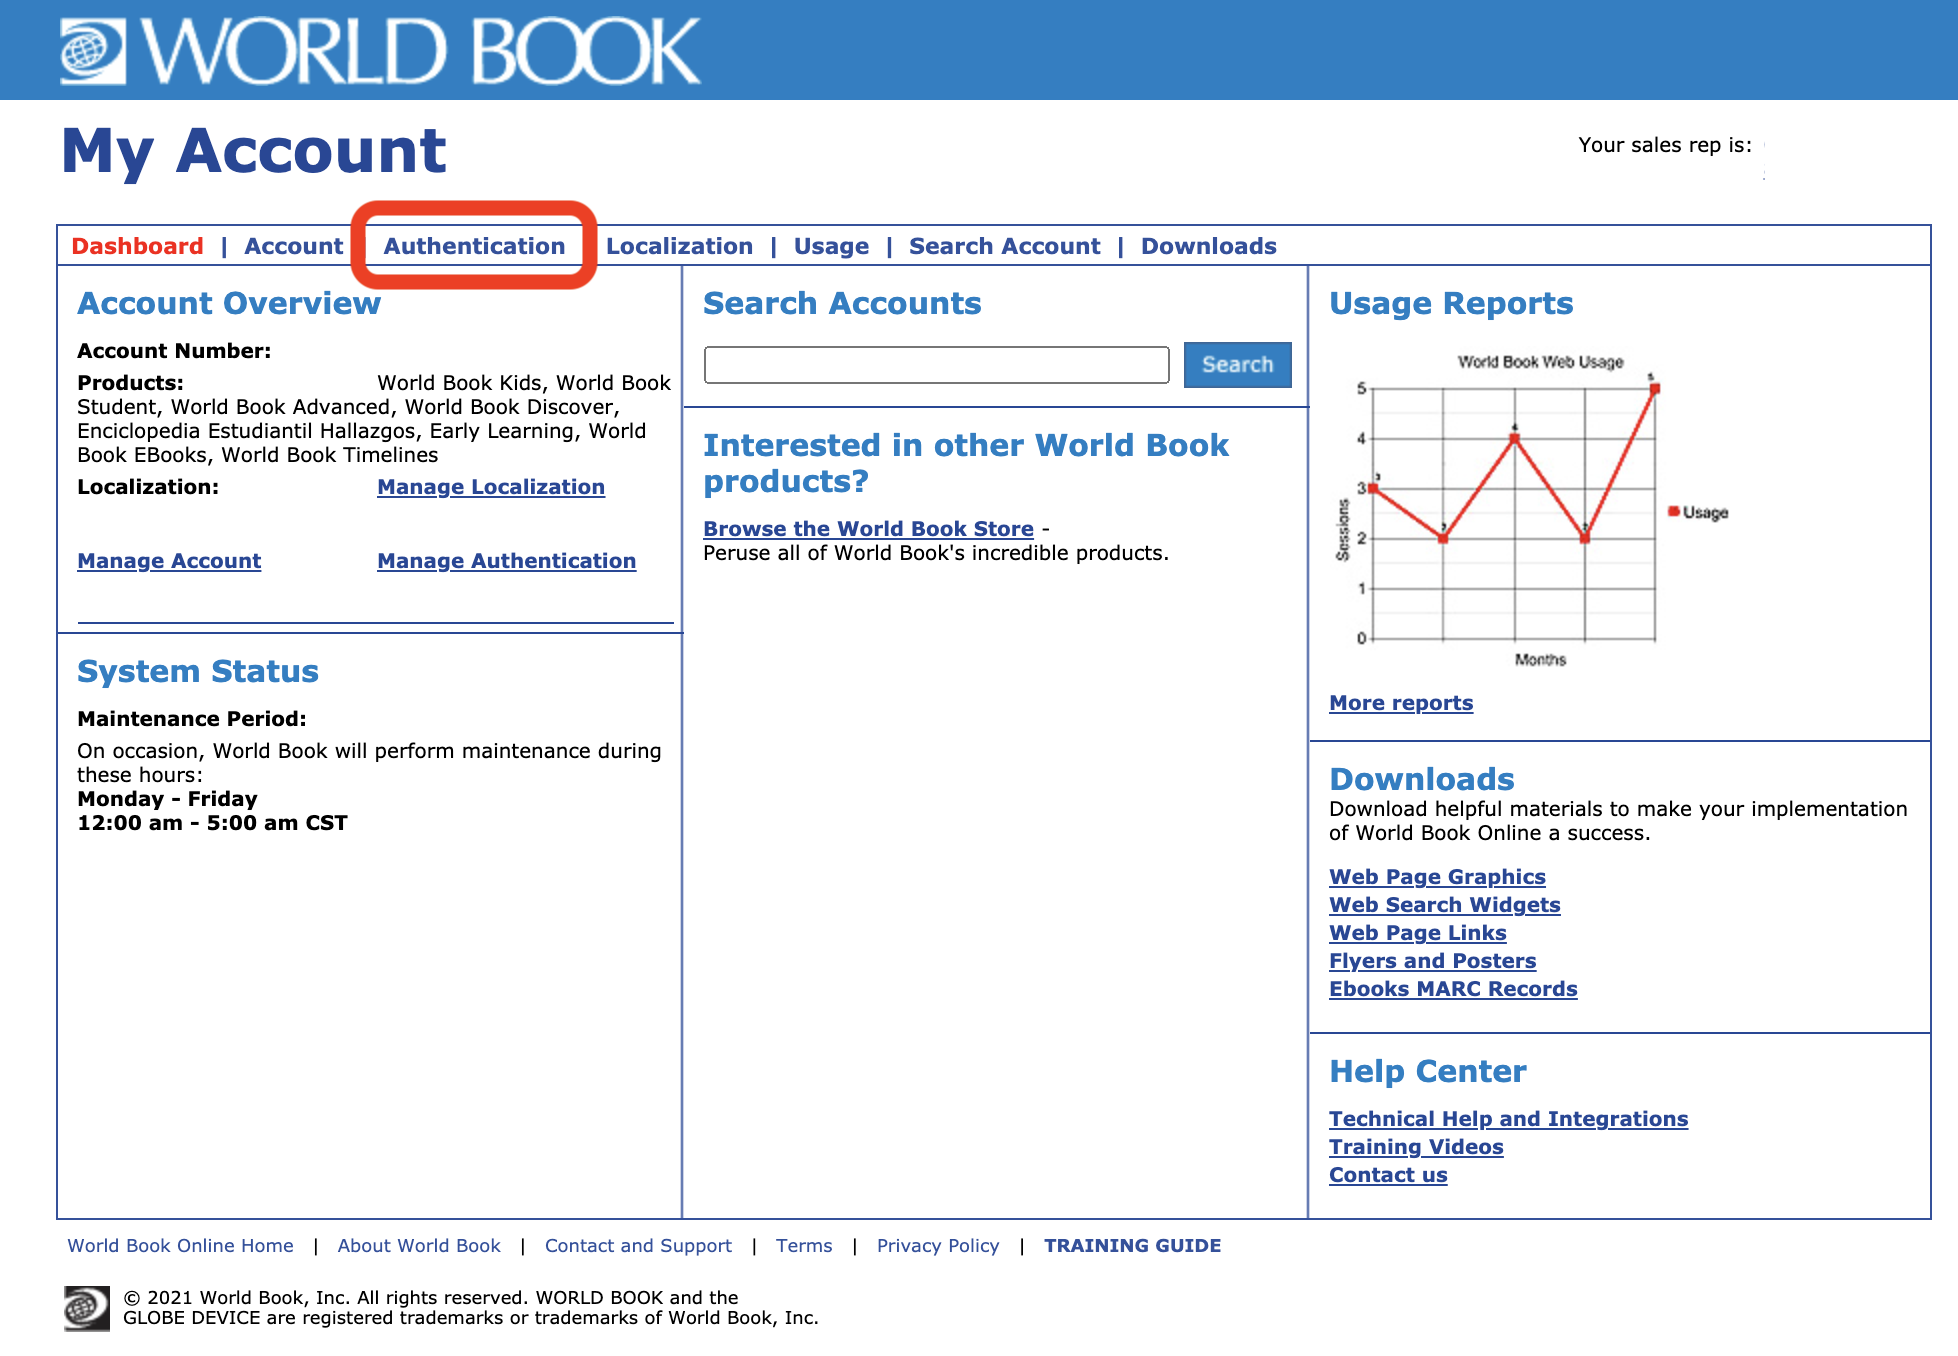The width and height of the screenshot is (1958, 1356).
Task: Click the small globe icon beside the copyright notice
Action: click(87, 1307)
